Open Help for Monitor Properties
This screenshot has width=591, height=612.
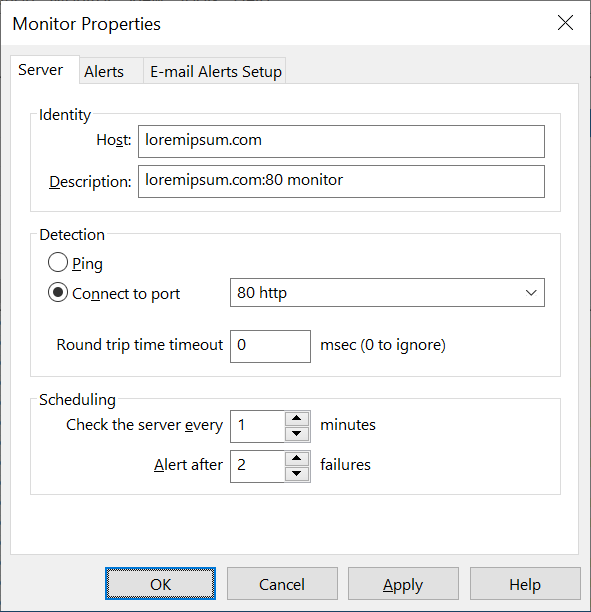(525, 584)
